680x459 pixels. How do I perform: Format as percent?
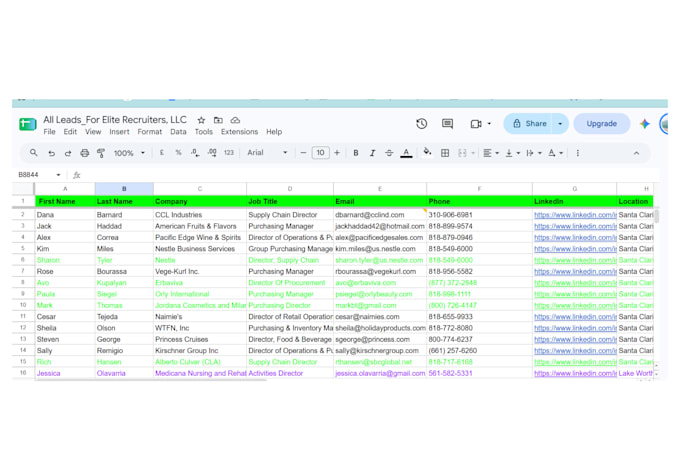click(178, 153)
